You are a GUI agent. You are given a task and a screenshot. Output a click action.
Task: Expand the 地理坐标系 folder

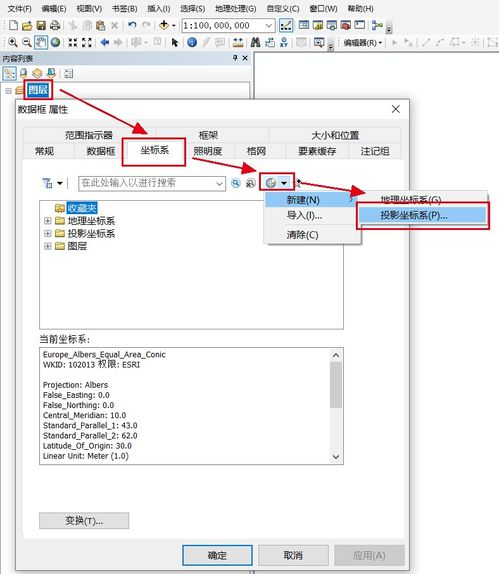[x=47, y=221]
